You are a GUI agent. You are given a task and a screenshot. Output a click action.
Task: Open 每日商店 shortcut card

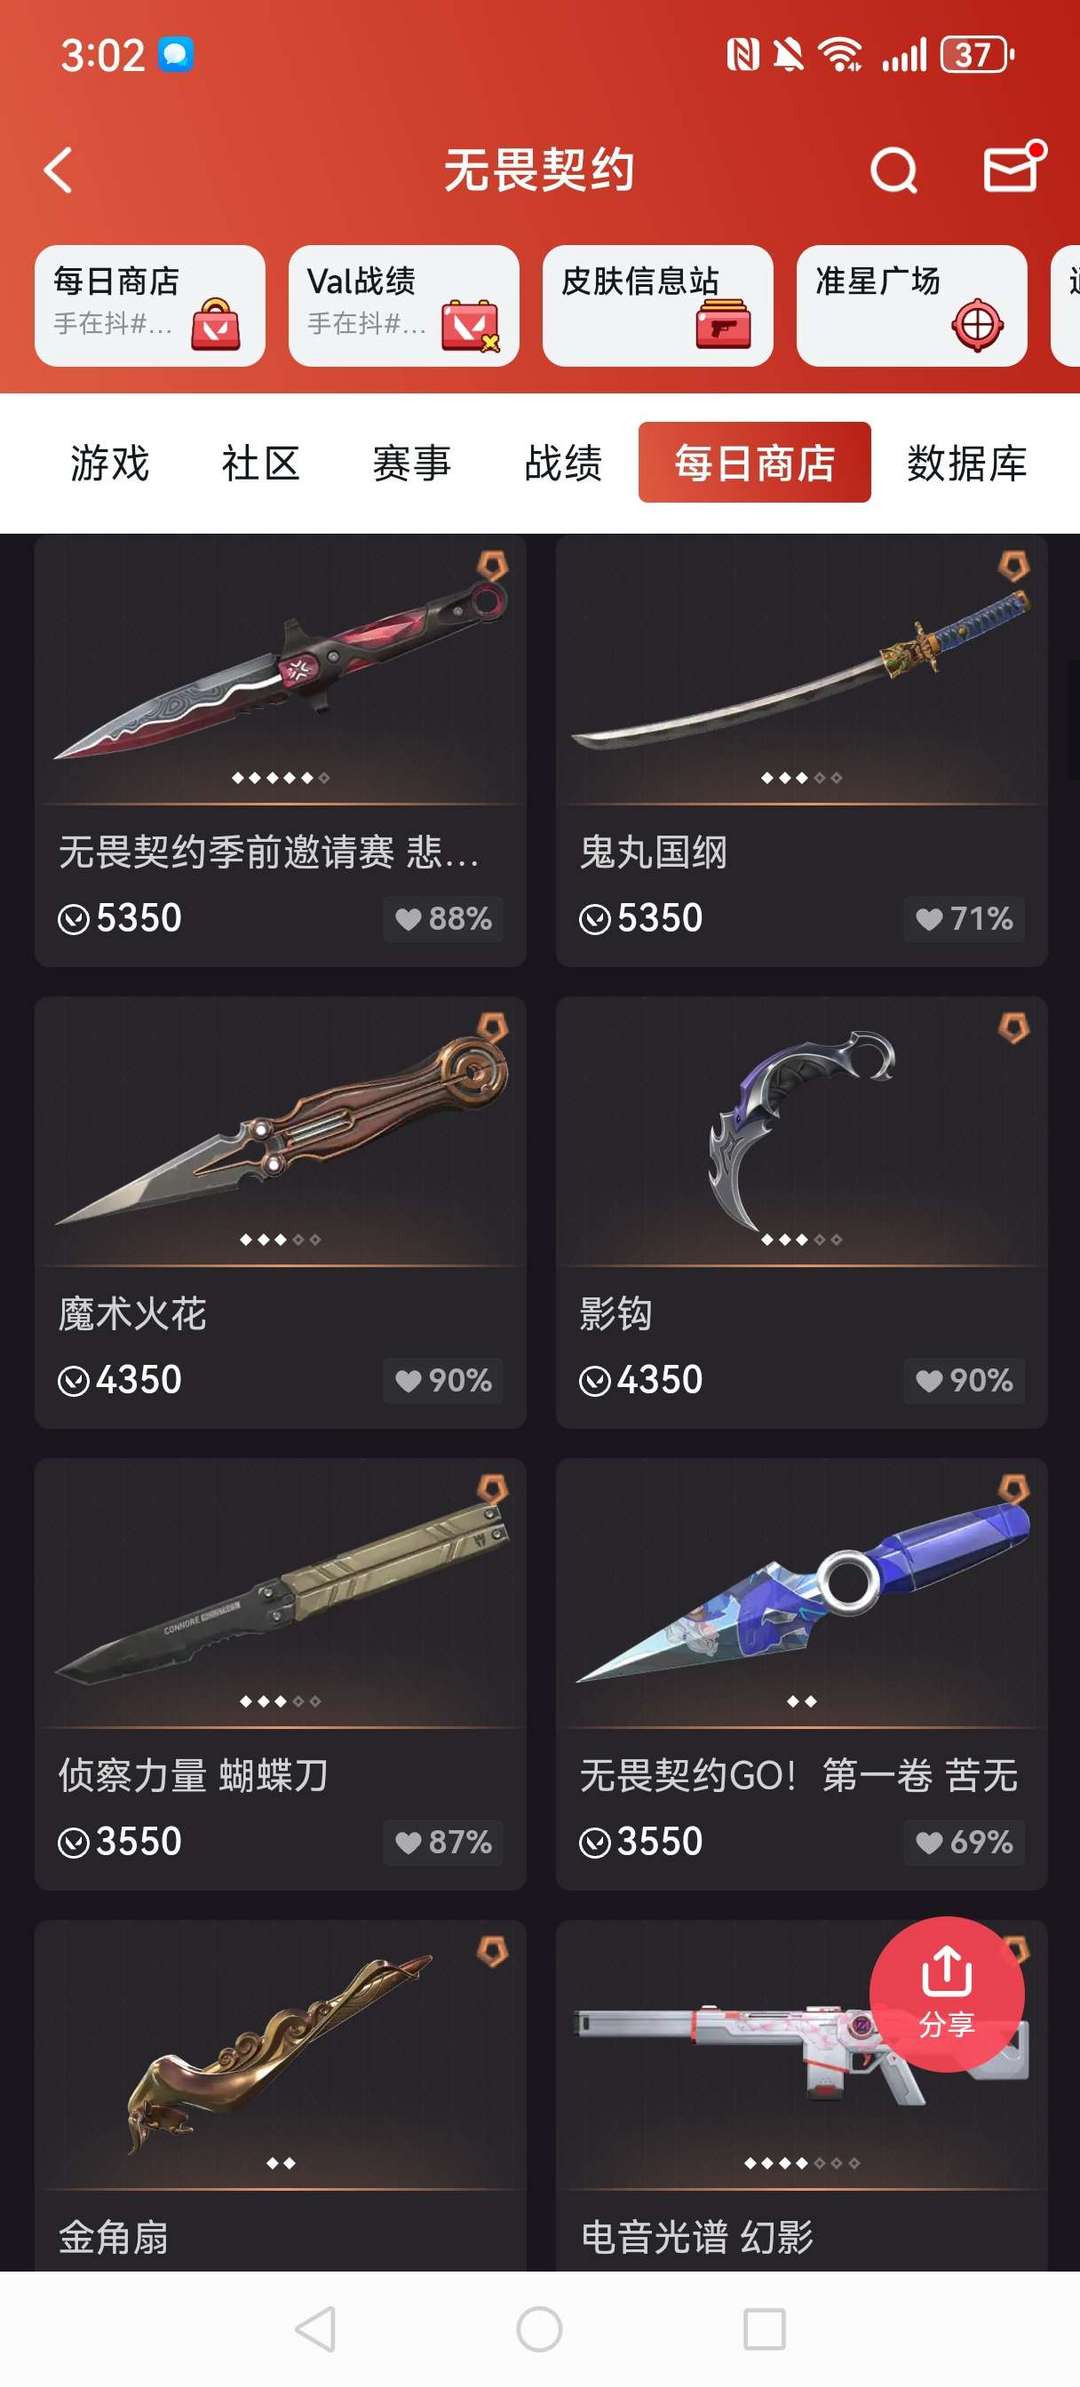click(150, 306)
